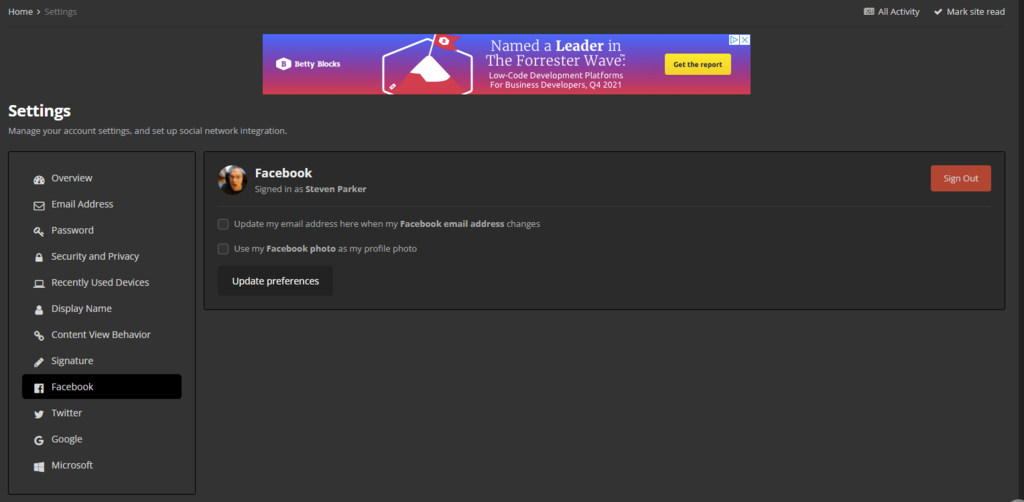Open the Google integration tab
Screen dimensions: 1024x502
102,439
